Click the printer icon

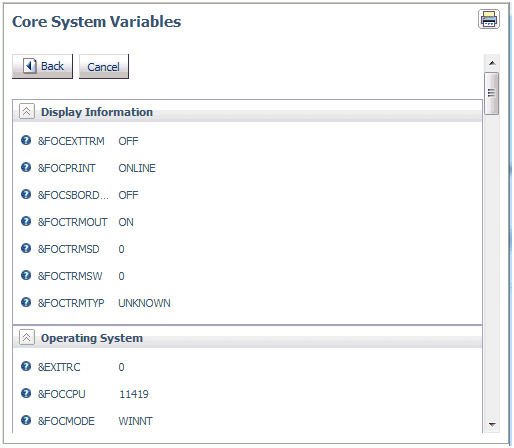tap(488, 19)
